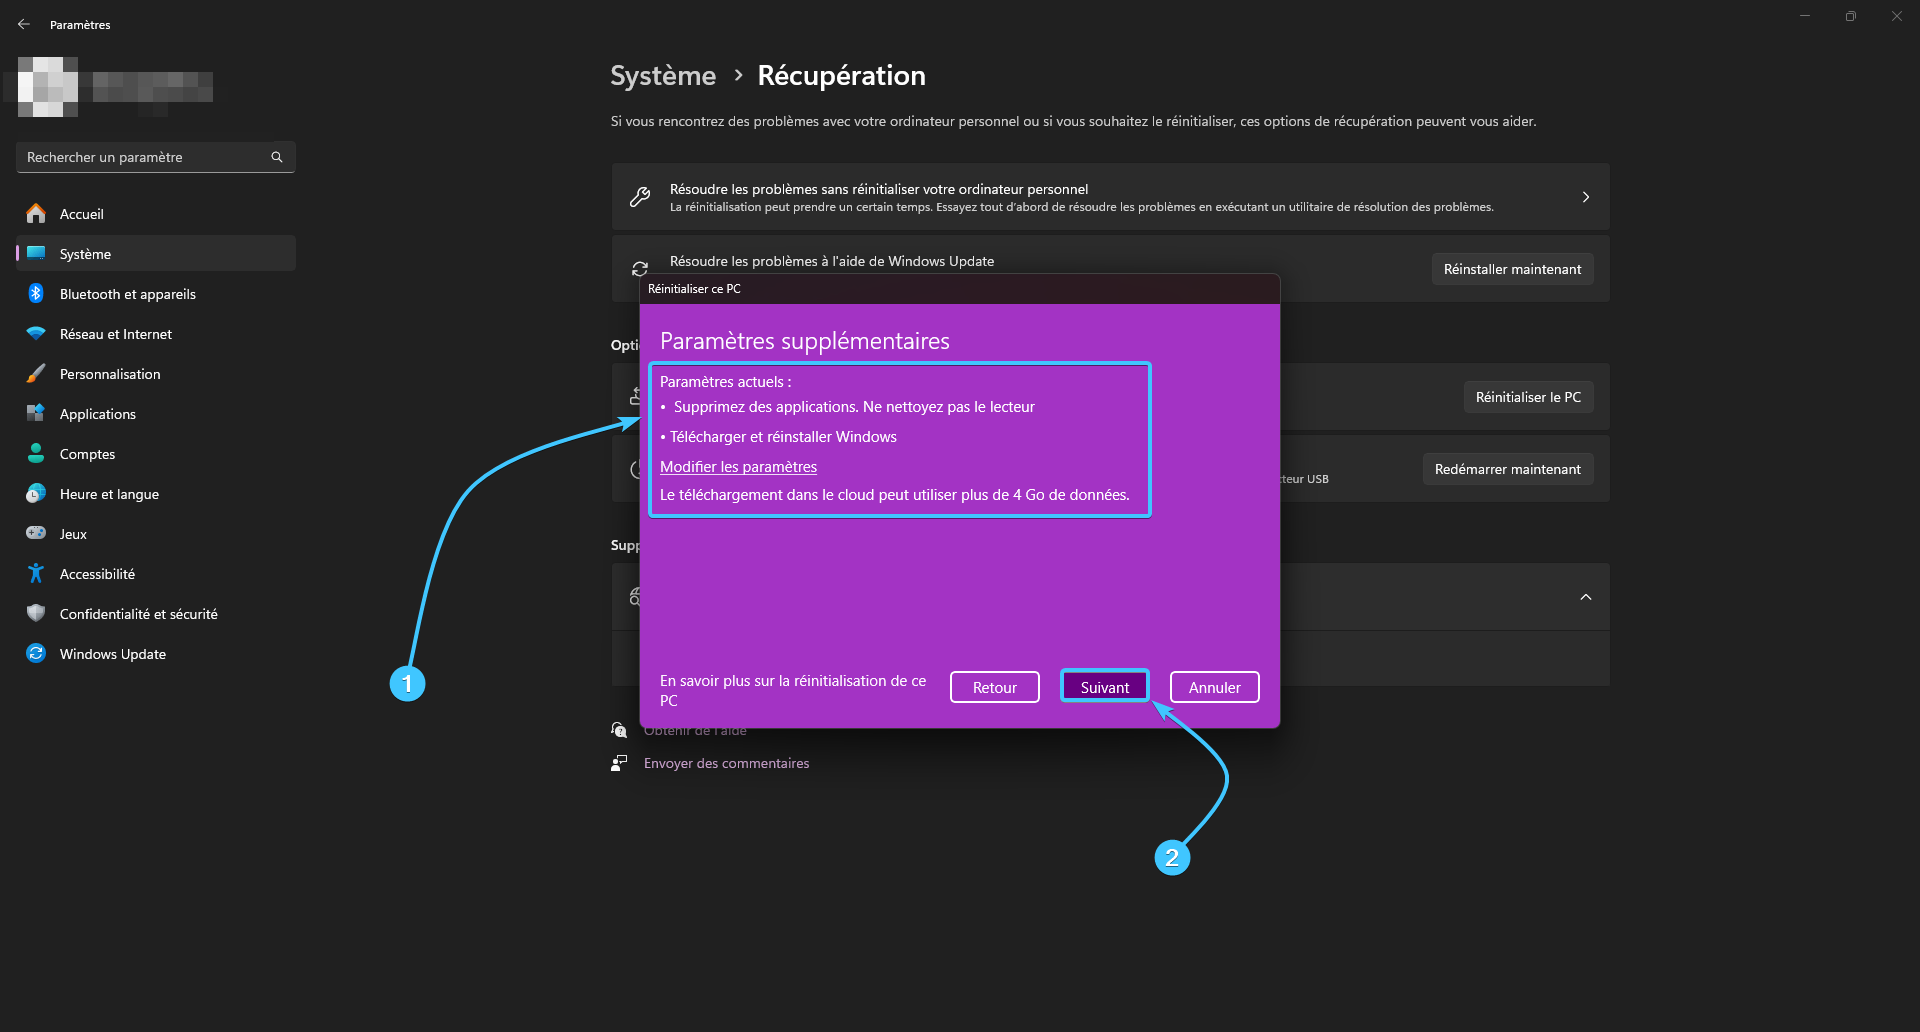
Task: Click the Suivant button in dialog
Action: (1105, 687)
